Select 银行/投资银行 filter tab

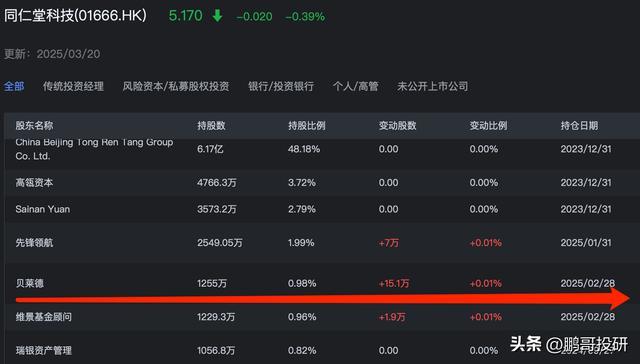pos(281,87)
